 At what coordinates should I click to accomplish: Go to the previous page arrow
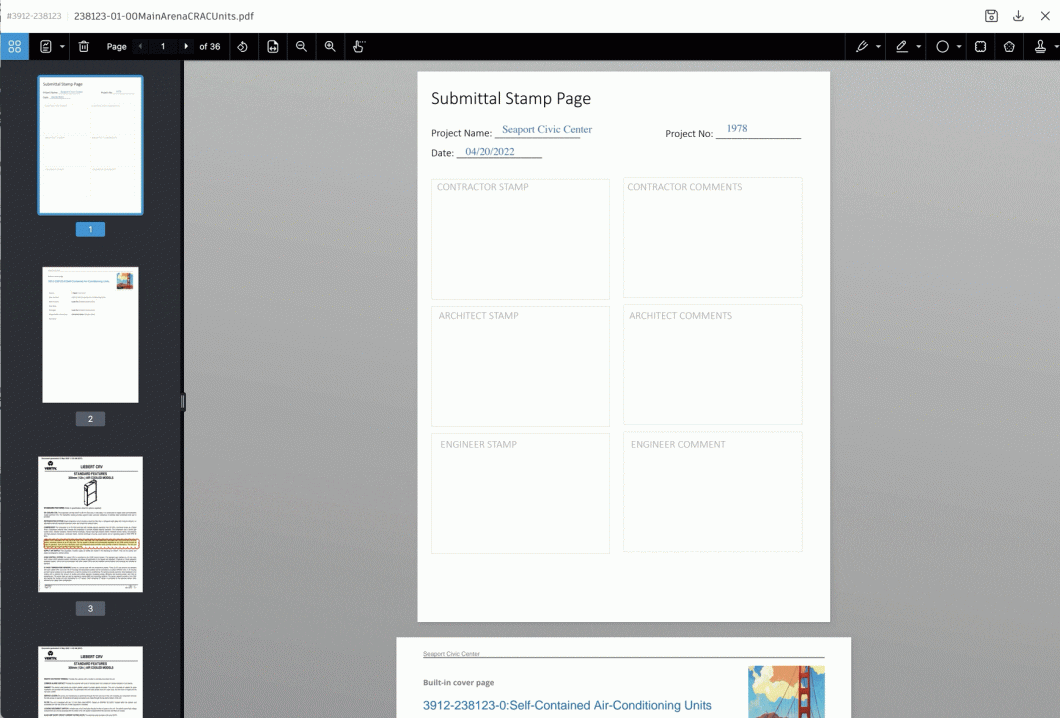(x=141, y=47)
